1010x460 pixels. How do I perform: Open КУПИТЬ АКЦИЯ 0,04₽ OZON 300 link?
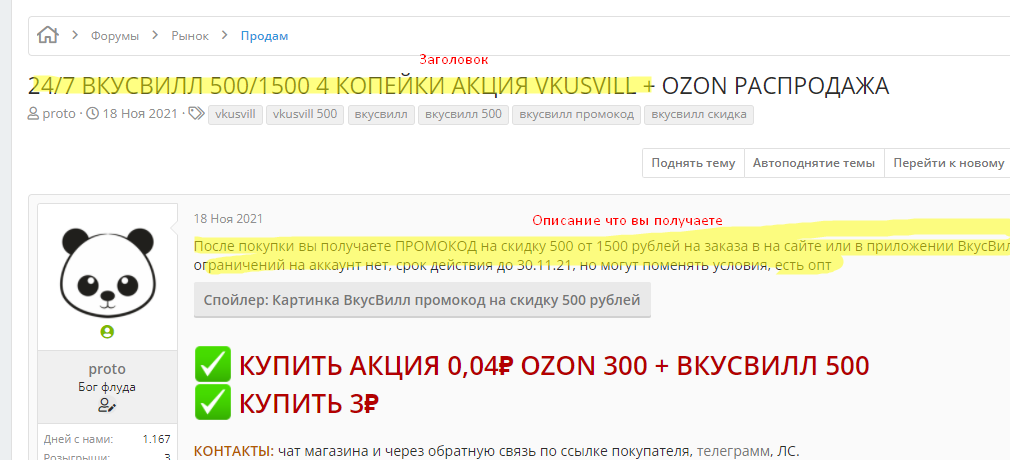[554, 366]
